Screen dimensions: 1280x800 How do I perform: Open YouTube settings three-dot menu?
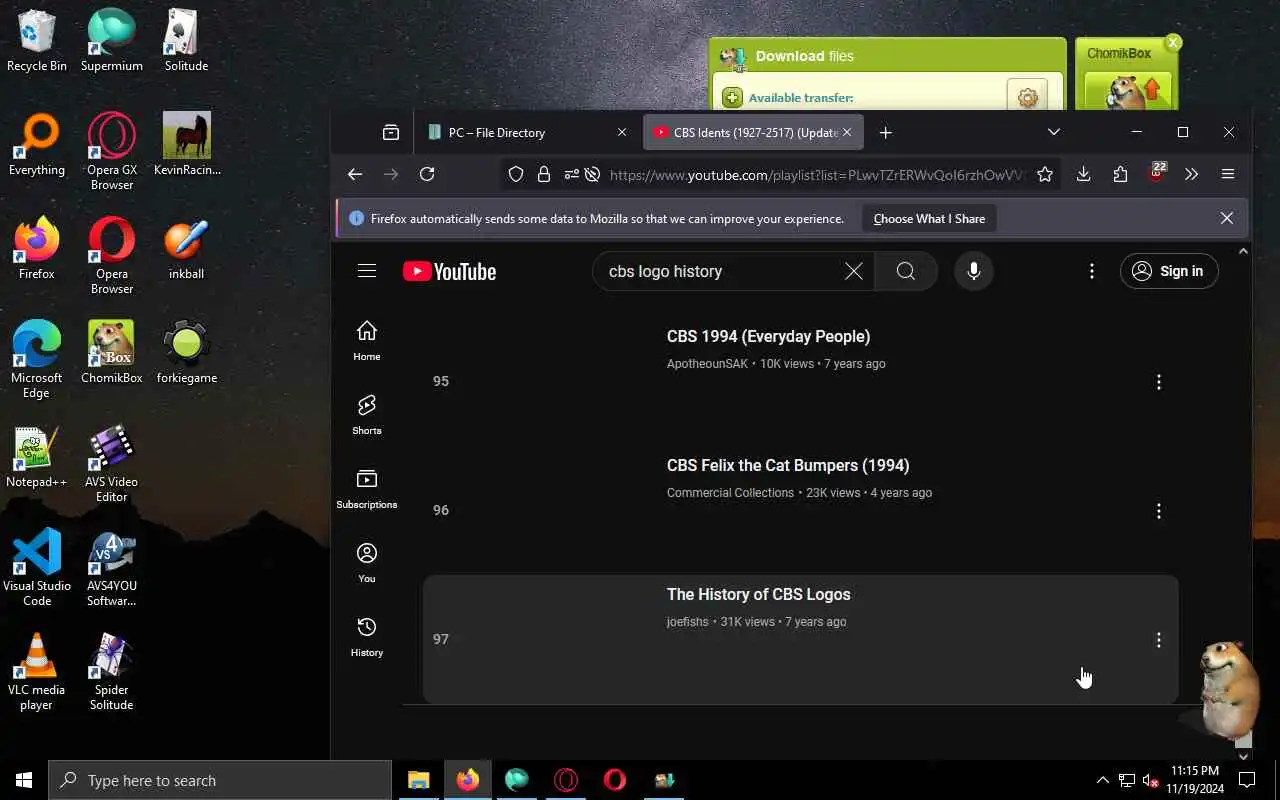[x=1092, y=271]
